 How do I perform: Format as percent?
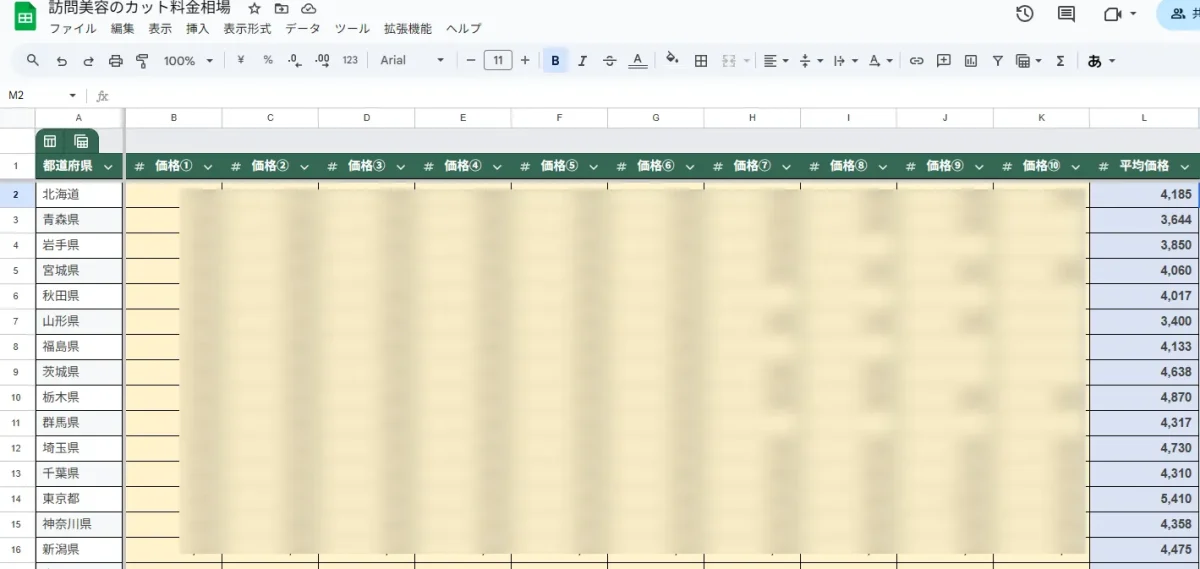point(268,60)
